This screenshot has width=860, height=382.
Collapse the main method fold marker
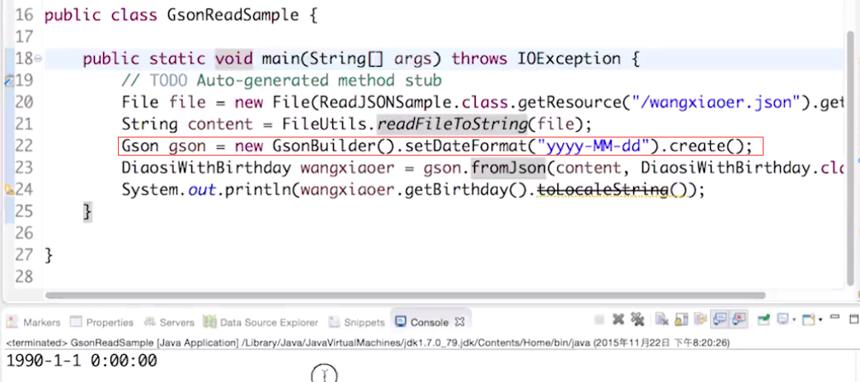pos(38,58)
